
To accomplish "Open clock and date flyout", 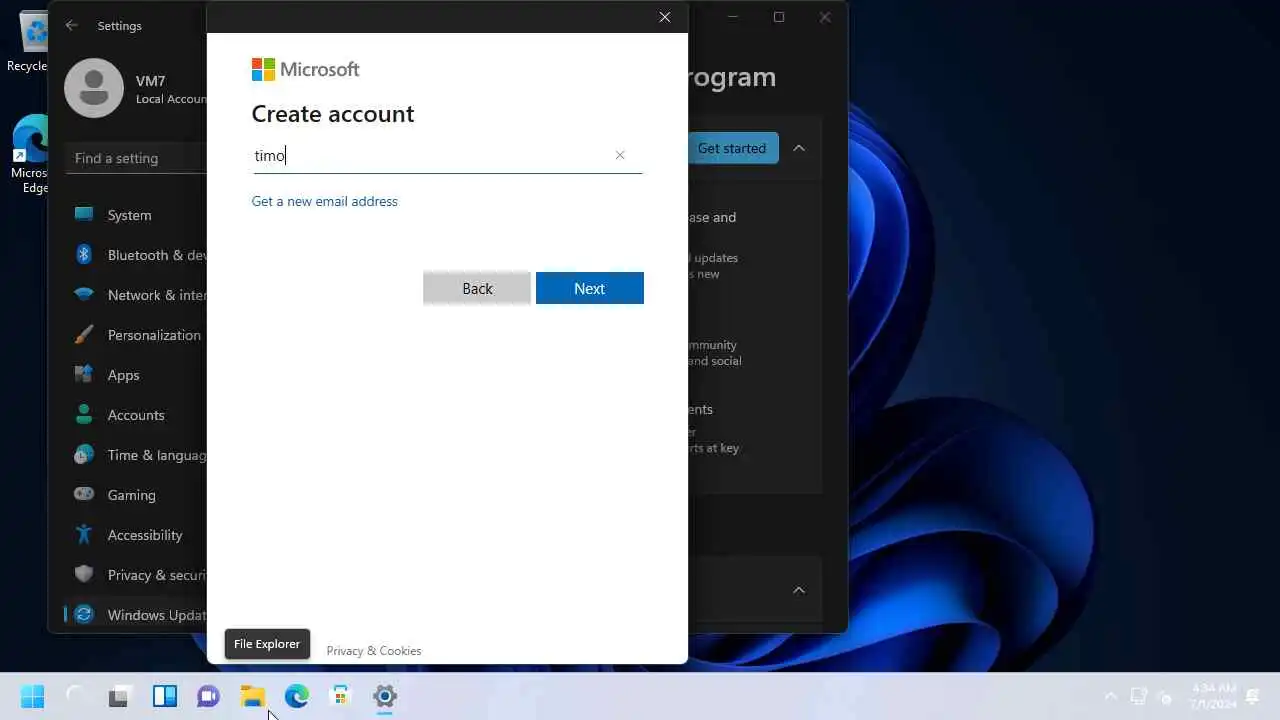I will (x=1211, y=696).
